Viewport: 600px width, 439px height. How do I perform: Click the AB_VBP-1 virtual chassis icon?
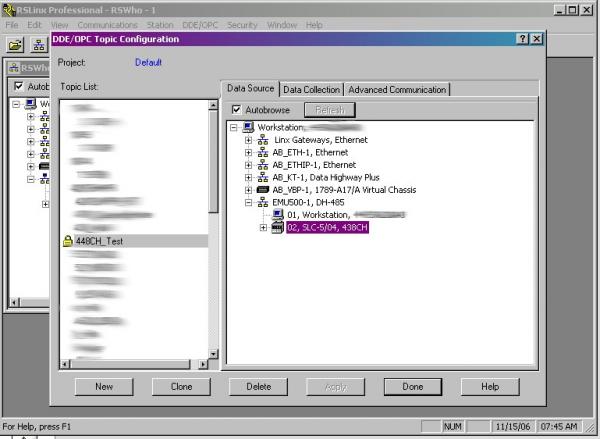262,189
